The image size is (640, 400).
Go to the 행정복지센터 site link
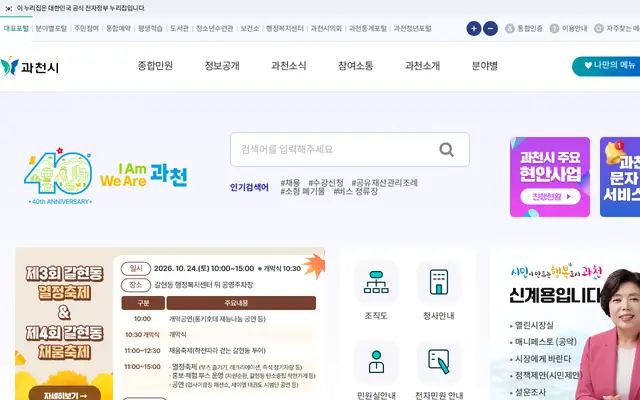[x=285, y=29]
